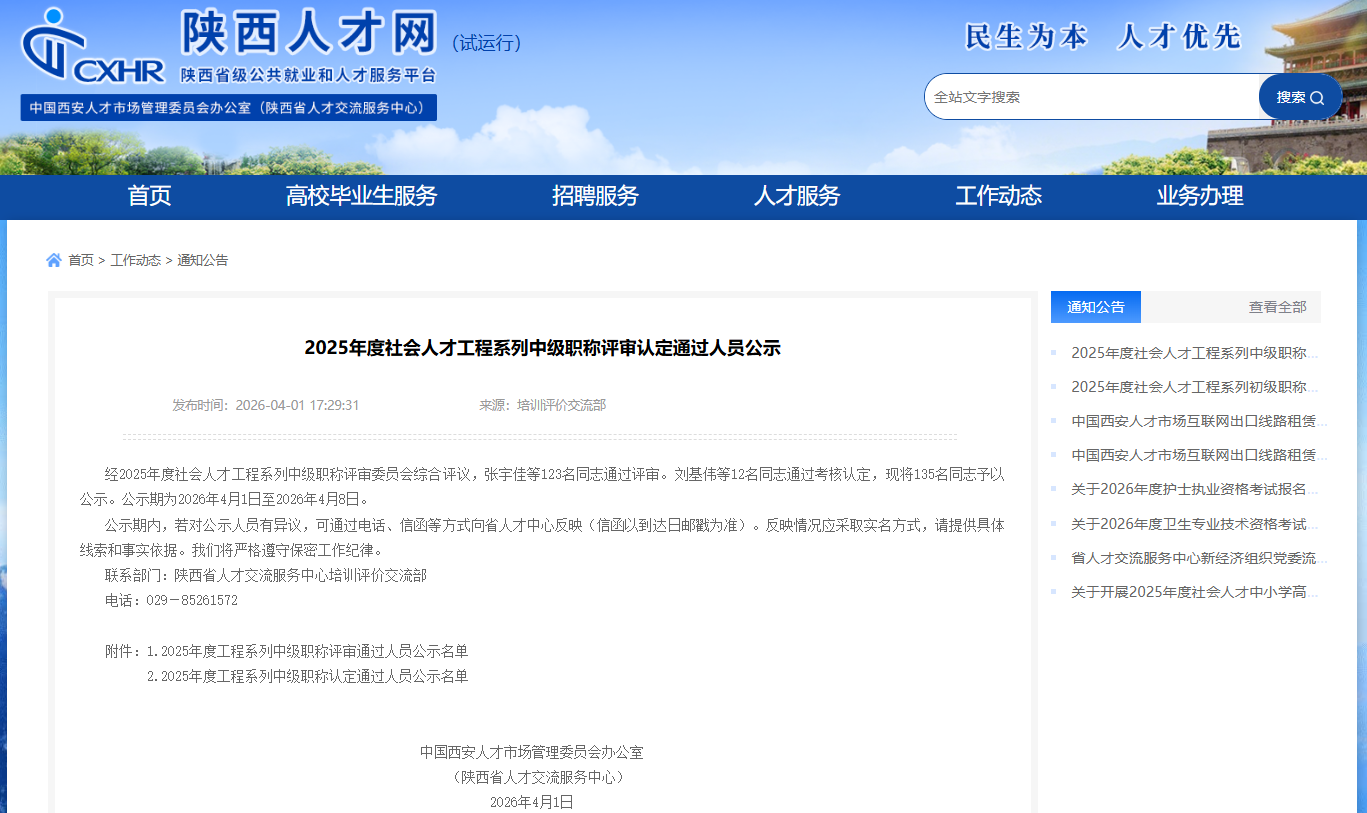Select 业务办理 navigation item
The height and width of the screenshot is (813, 1367).
(x=1200, y=196)
